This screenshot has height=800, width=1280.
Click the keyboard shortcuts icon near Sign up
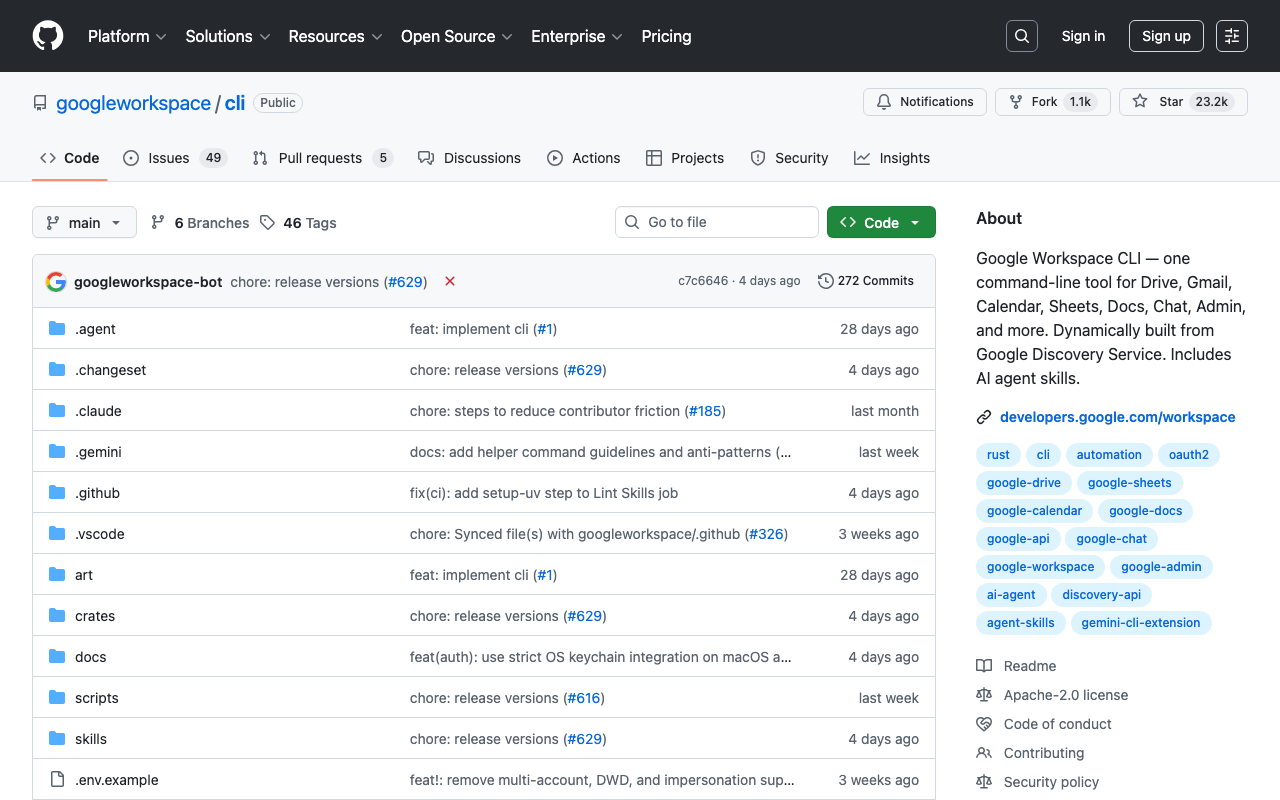point(1231,36)
